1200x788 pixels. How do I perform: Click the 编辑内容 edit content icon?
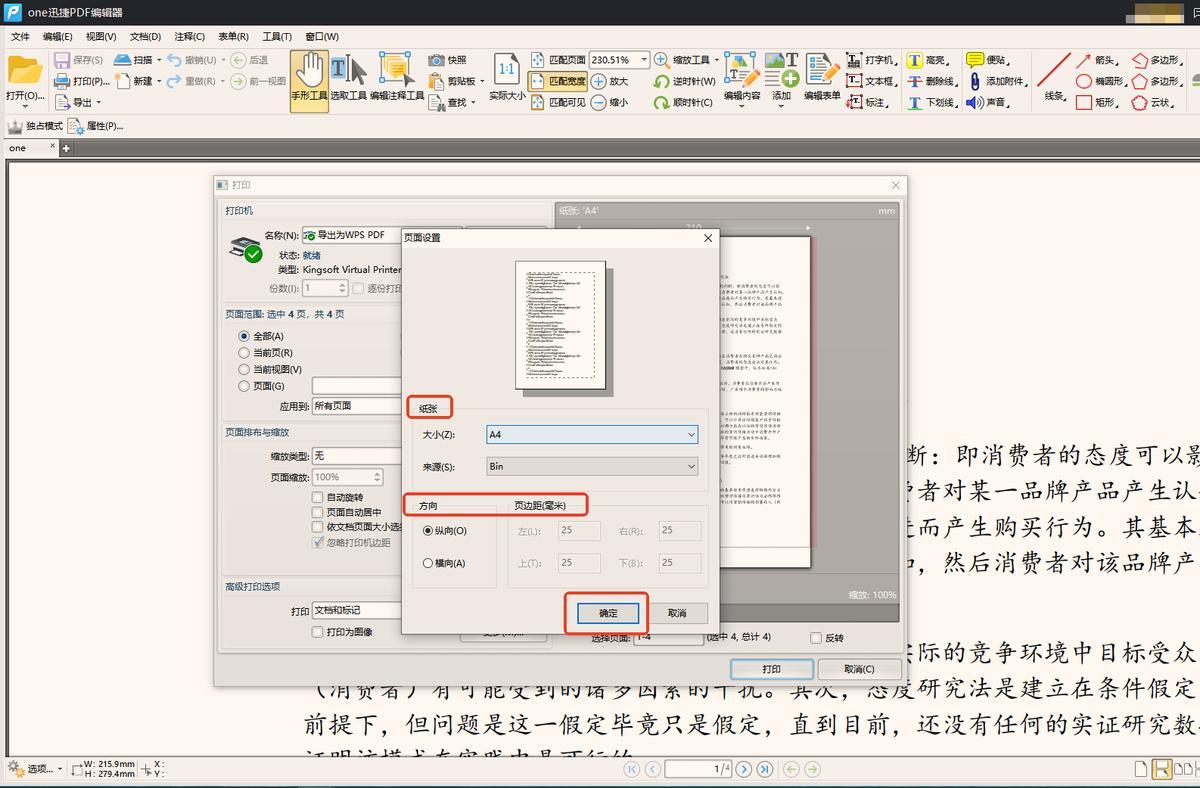[740, 72]
